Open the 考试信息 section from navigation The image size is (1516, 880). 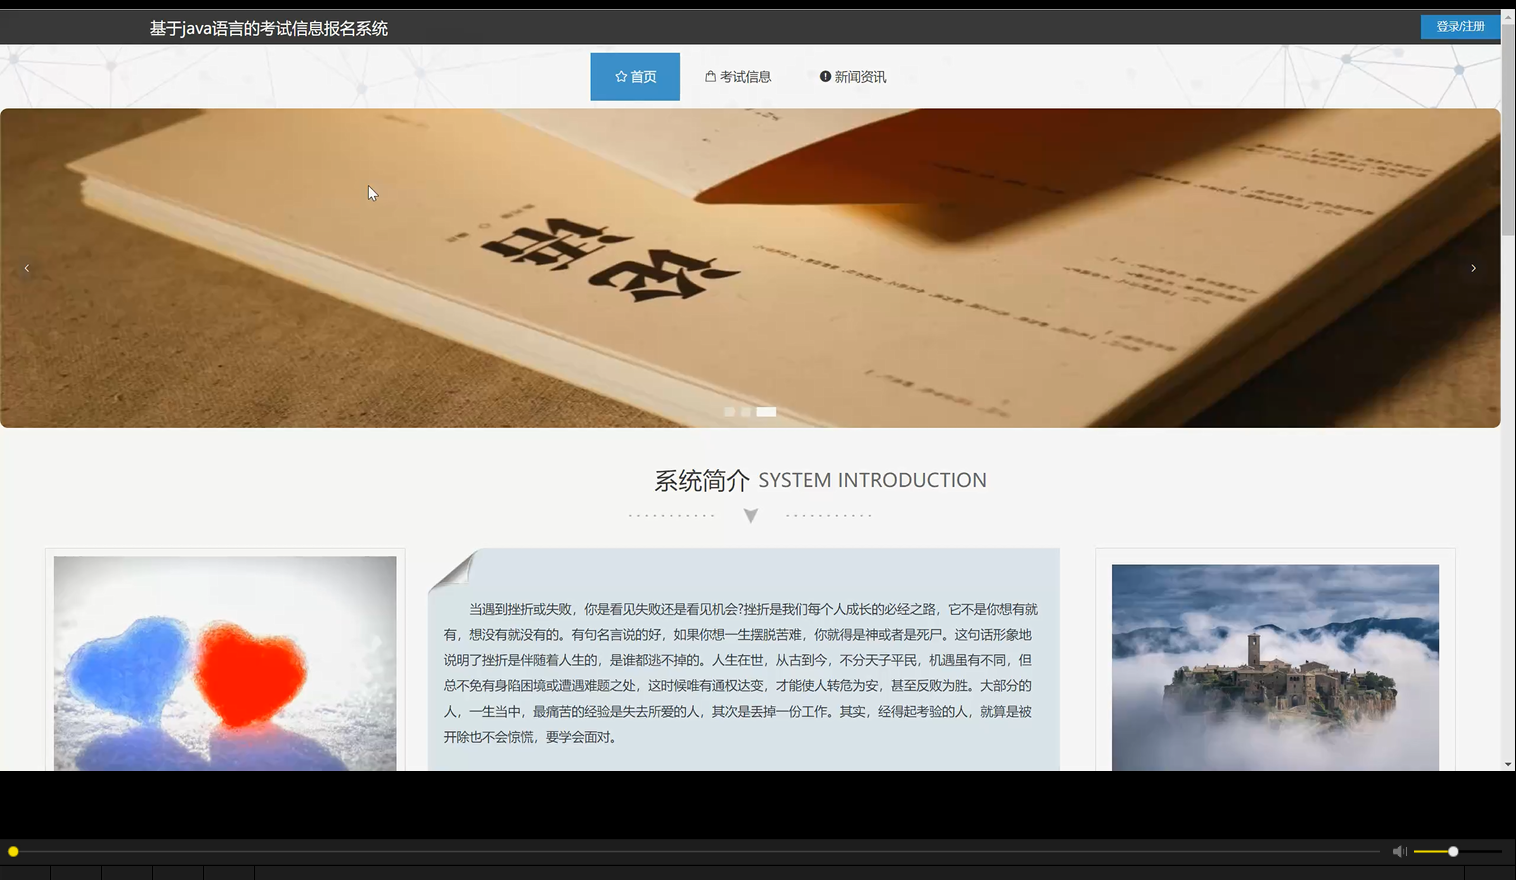[x=740, y=75]
